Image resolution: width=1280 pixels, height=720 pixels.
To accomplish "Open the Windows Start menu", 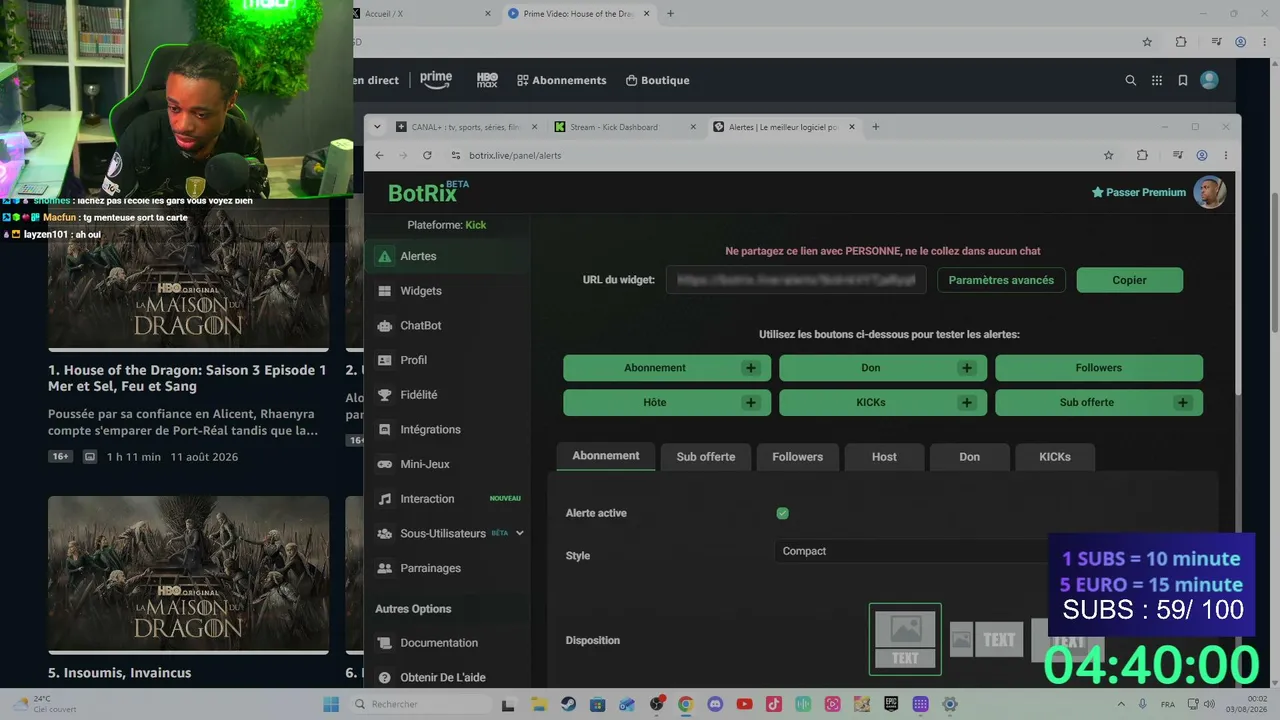I will tap(331, 704).
